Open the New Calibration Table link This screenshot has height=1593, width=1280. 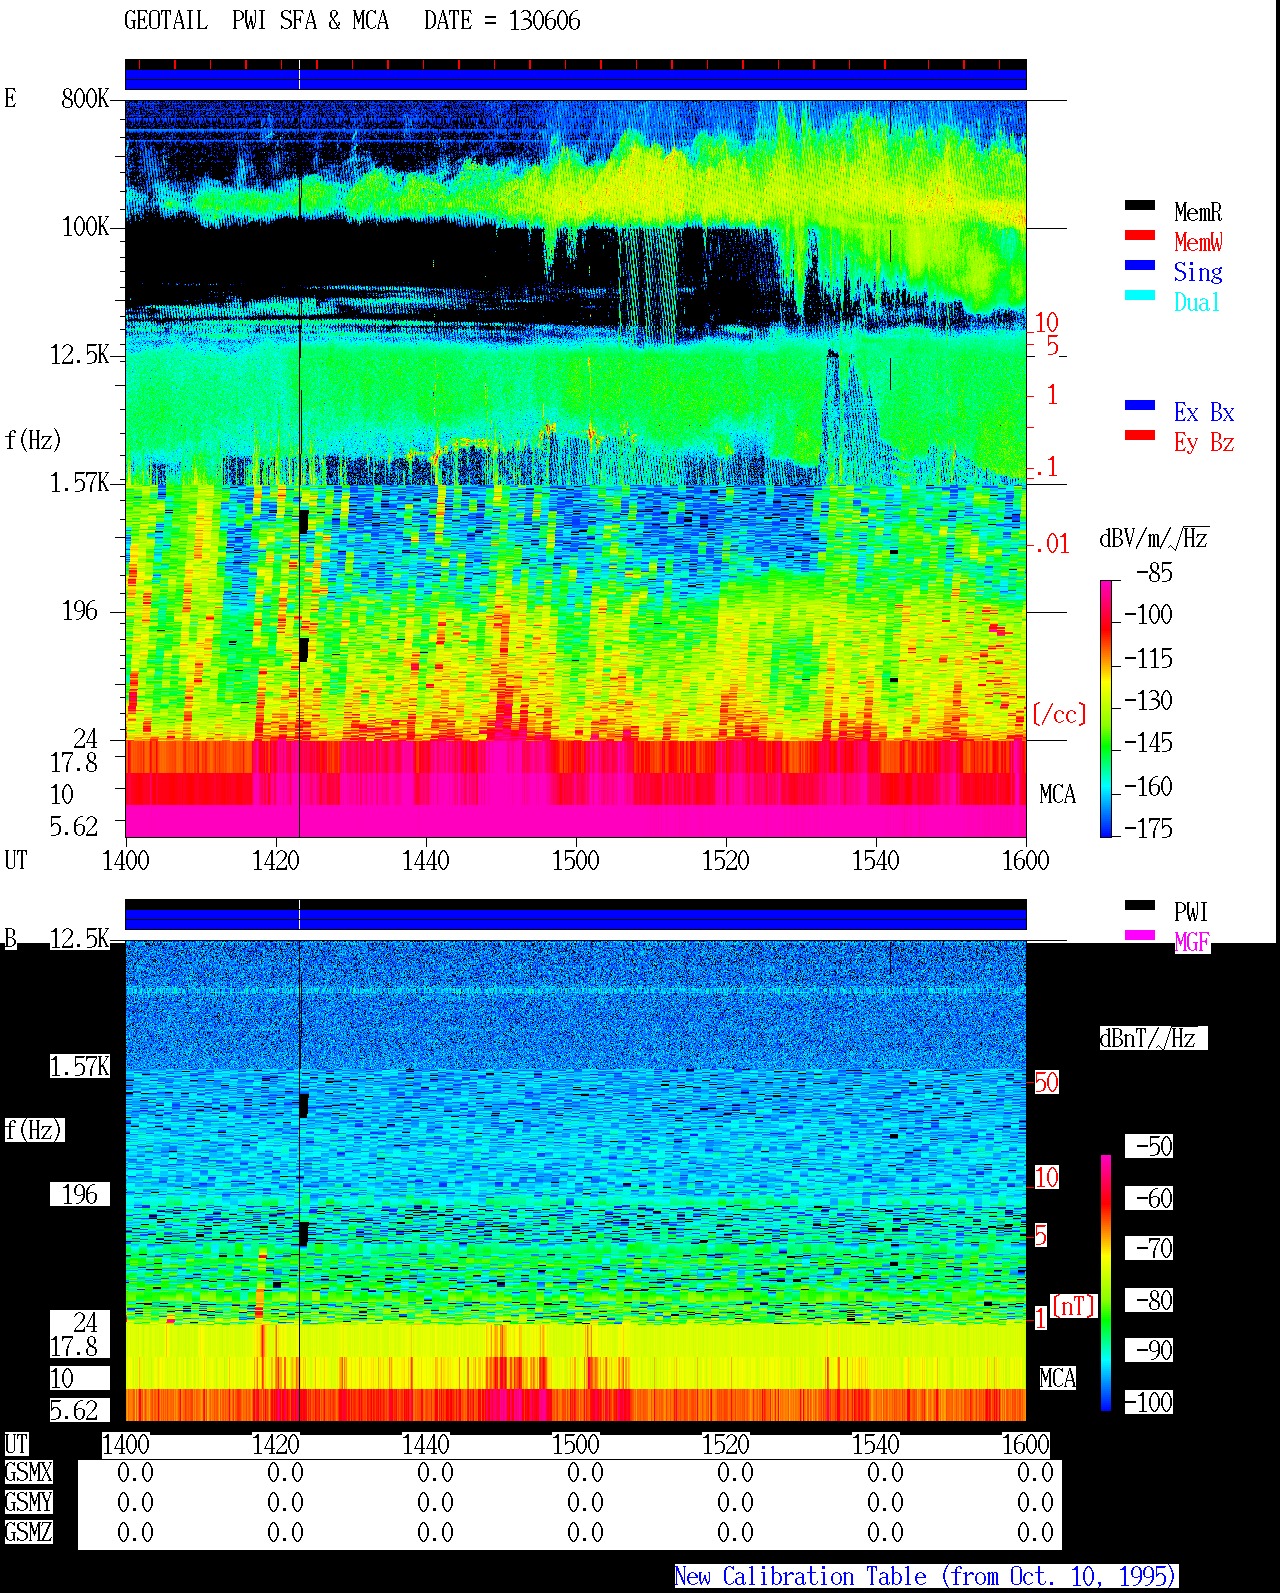[926, 1577]
